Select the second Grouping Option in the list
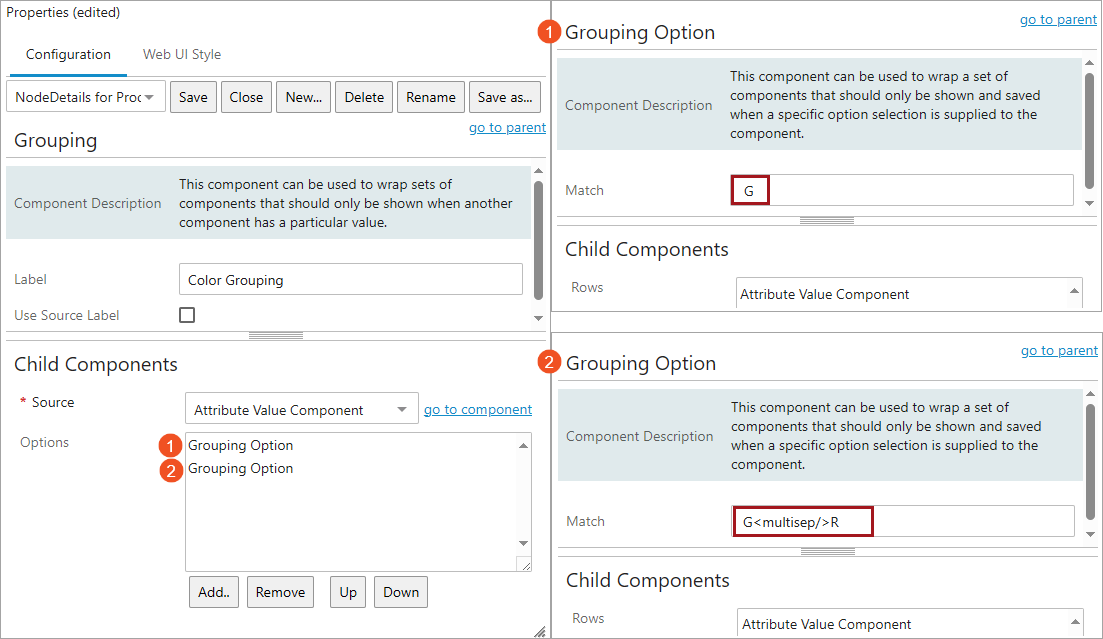The height and width of the screenshot is (639, 1103). [x=241, y=469]
